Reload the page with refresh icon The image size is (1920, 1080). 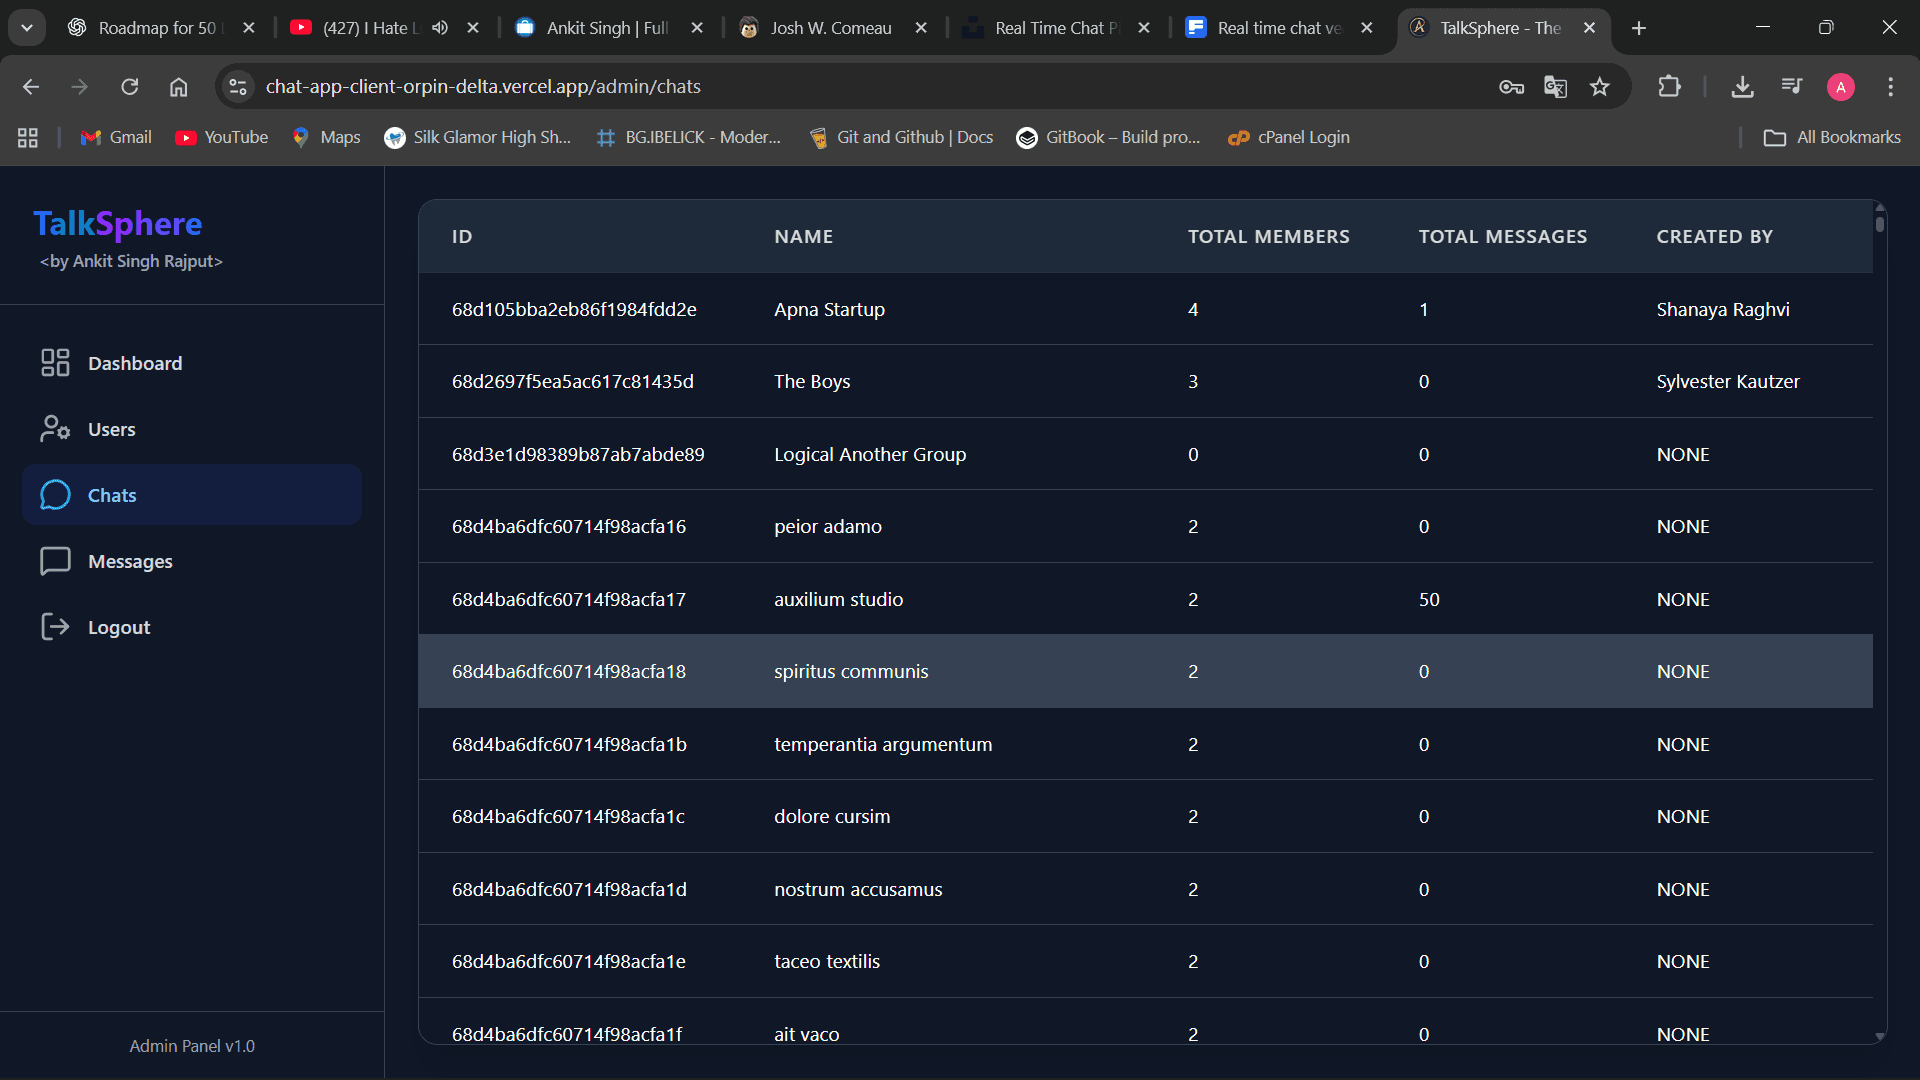(129, 87)
